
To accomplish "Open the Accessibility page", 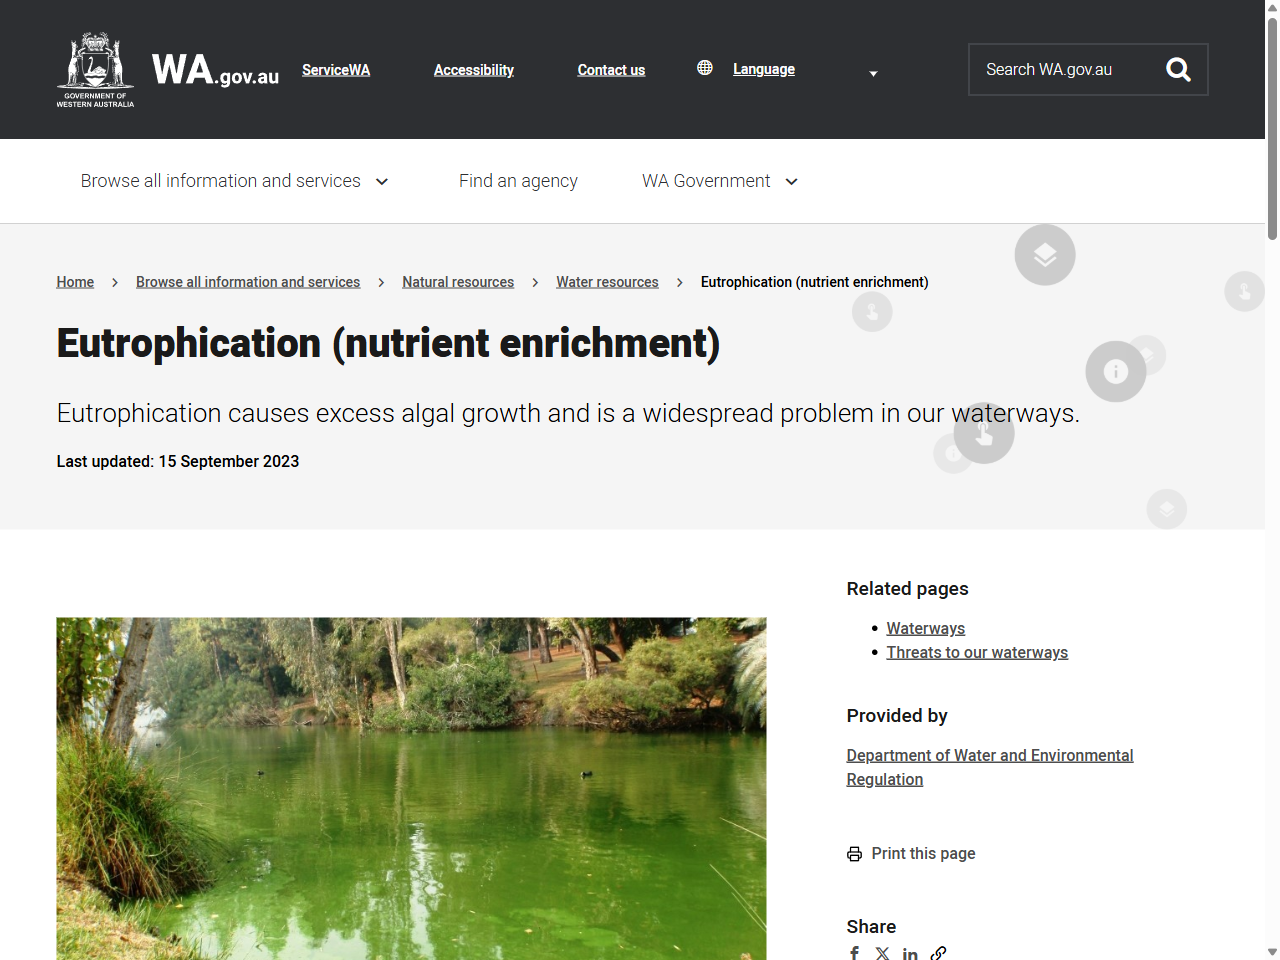I will click(x=473, y=70).
